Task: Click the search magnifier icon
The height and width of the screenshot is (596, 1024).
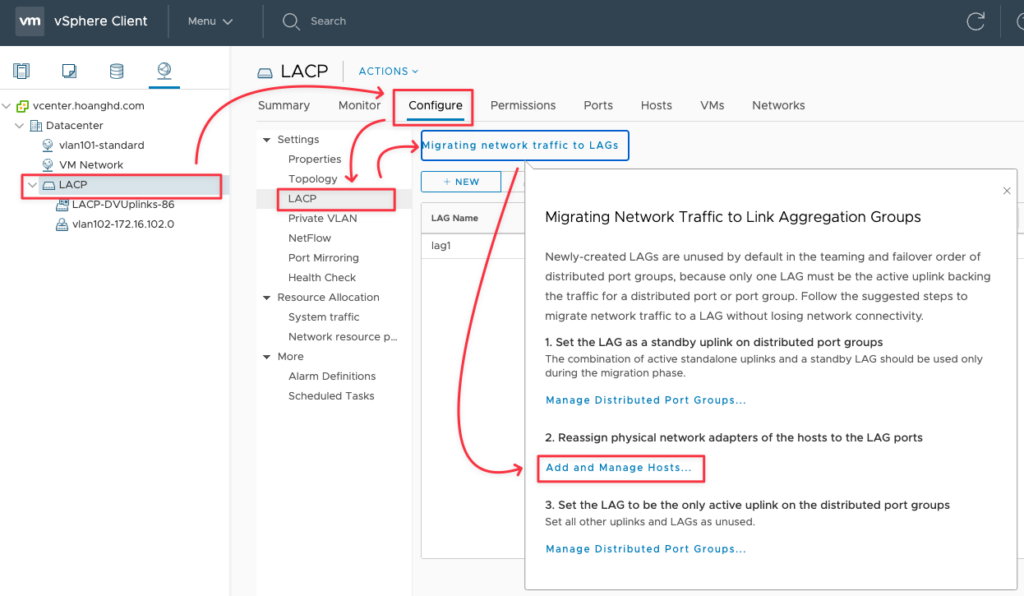Action: click(291, 22)
